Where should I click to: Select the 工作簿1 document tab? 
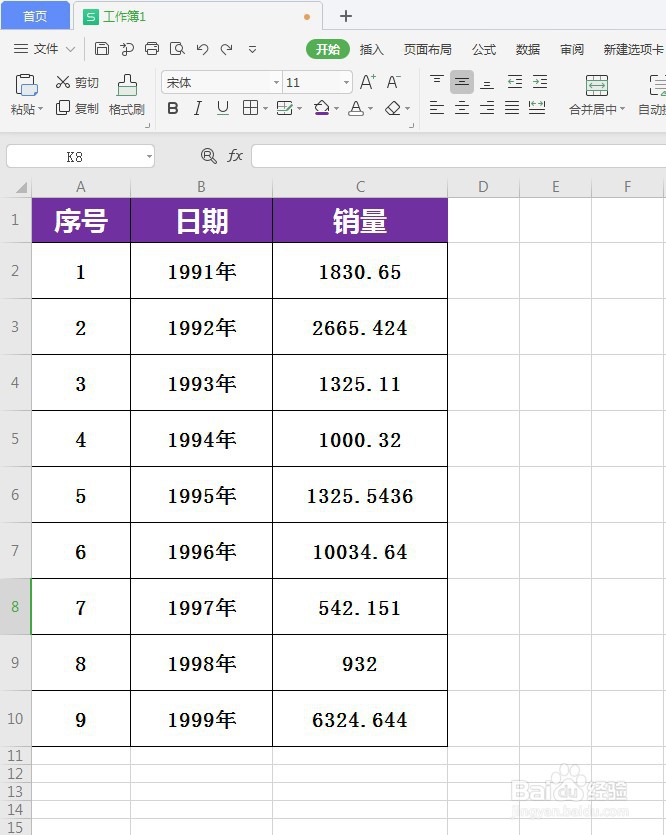click(x=197, y=17)
